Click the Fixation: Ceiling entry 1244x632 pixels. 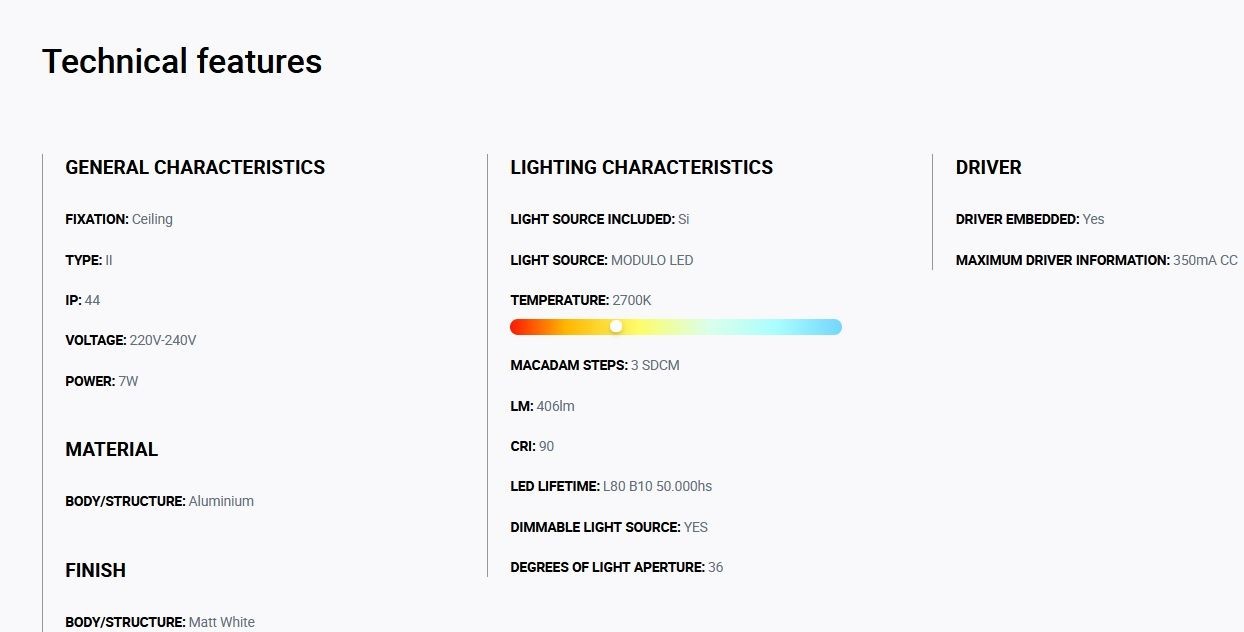(119, 219)
